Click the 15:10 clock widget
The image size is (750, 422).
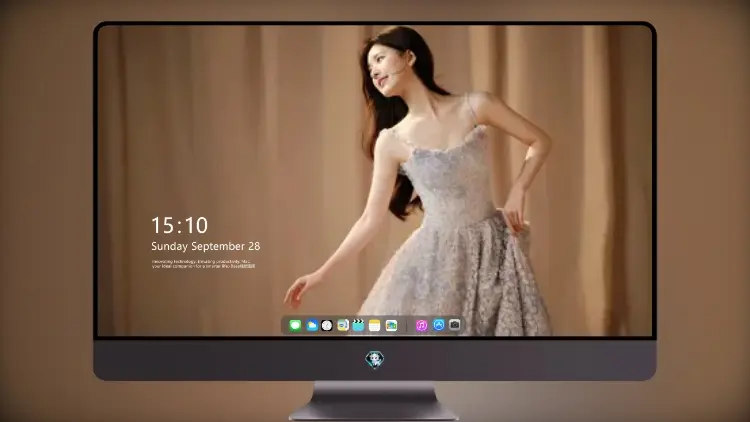point(179,225)
